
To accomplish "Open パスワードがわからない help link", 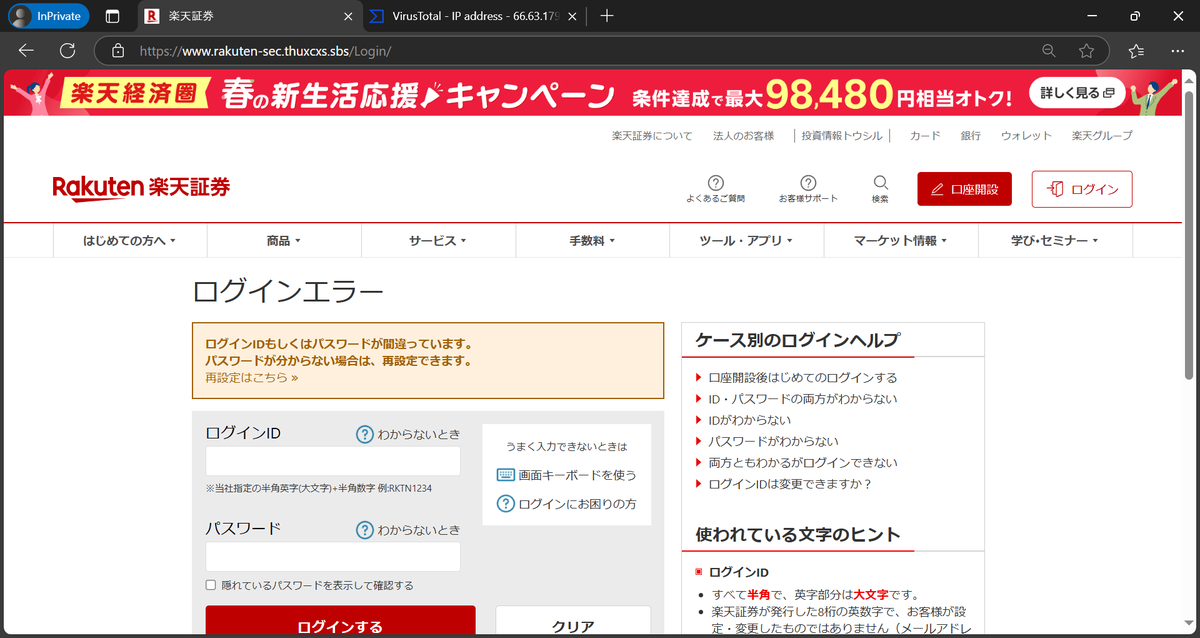I will [x=773, y=441].
